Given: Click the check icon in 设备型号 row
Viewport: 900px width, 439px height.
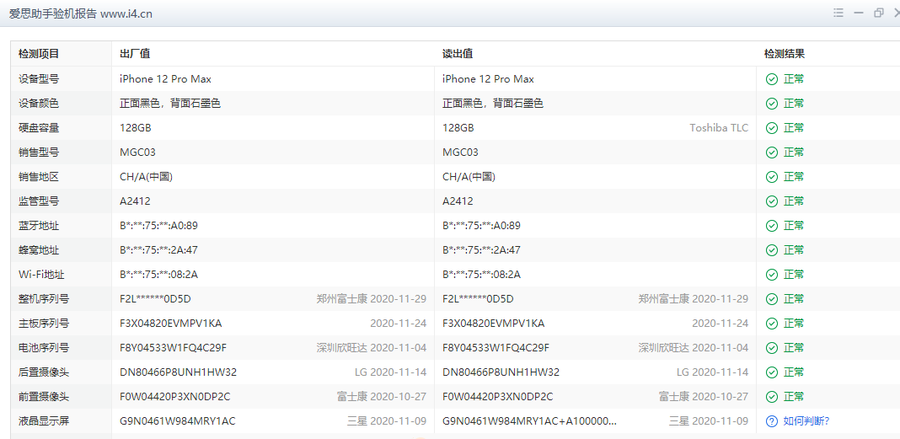Looking at the screenshot, I should coord(772,79).
